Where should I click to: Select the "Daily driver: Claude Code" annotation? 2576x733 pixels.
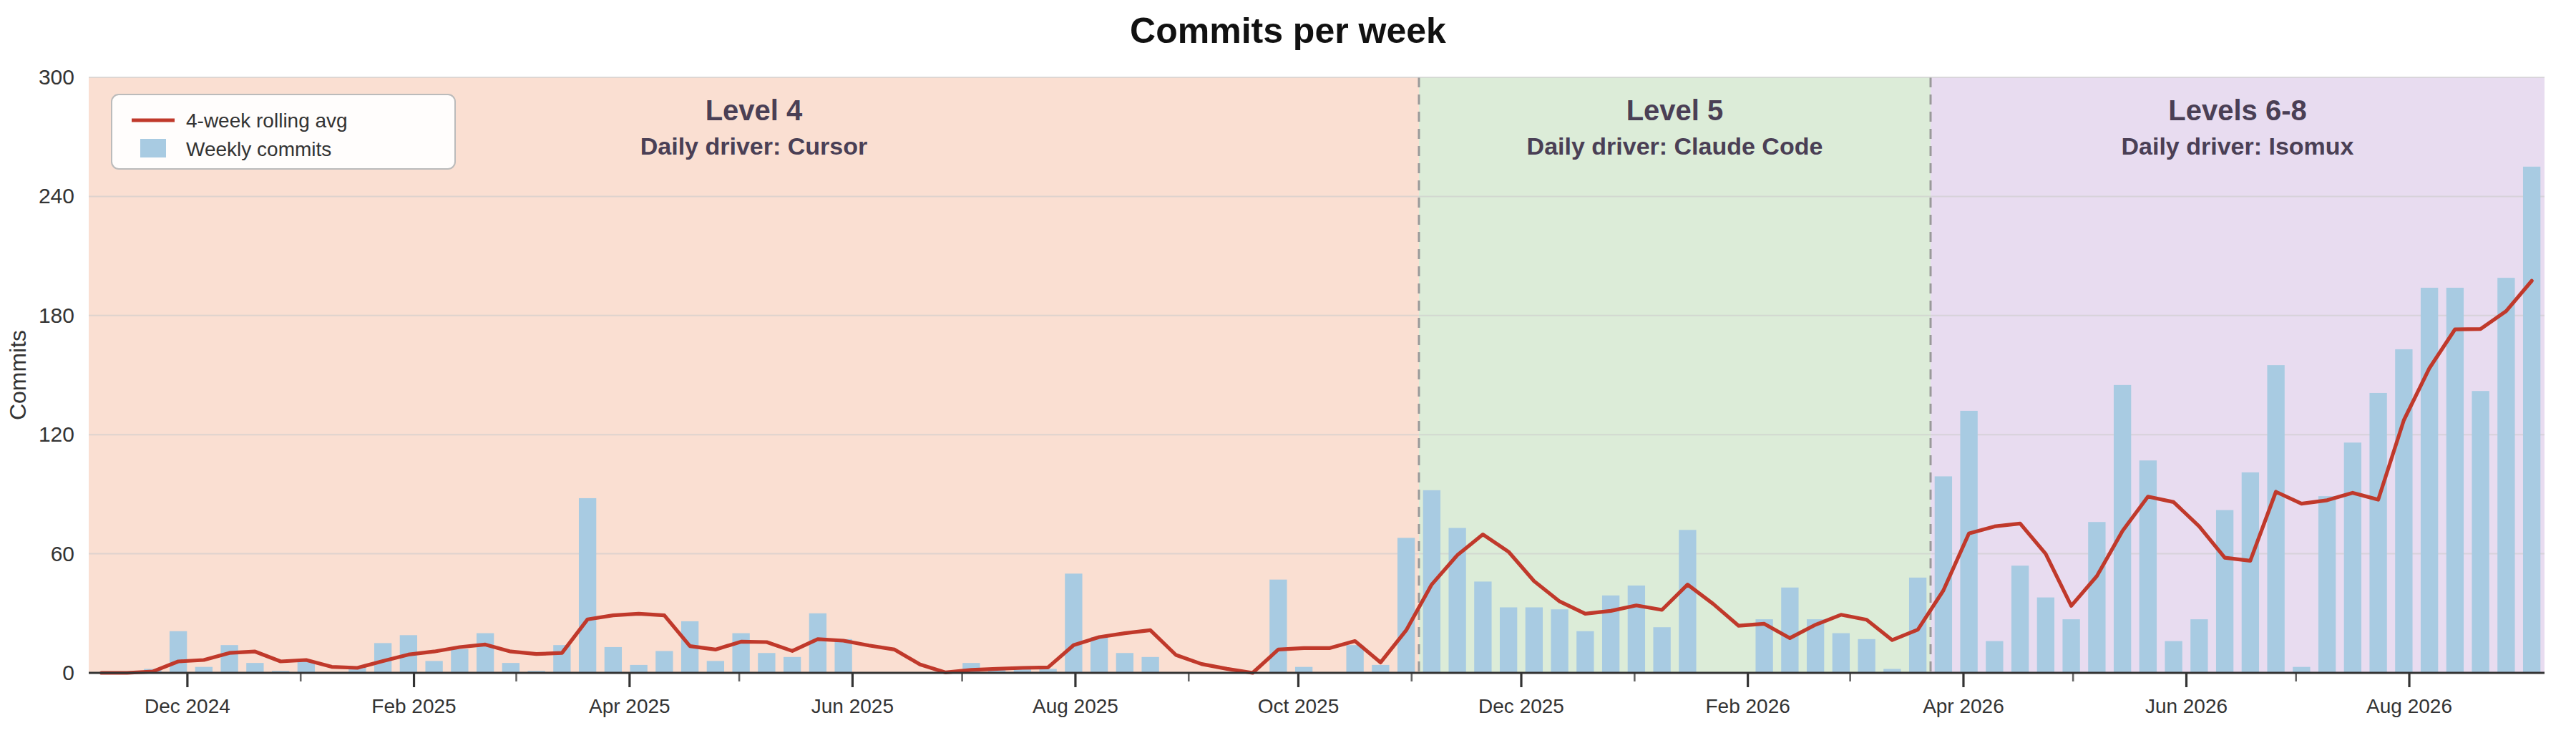(x=1674, y=147)
